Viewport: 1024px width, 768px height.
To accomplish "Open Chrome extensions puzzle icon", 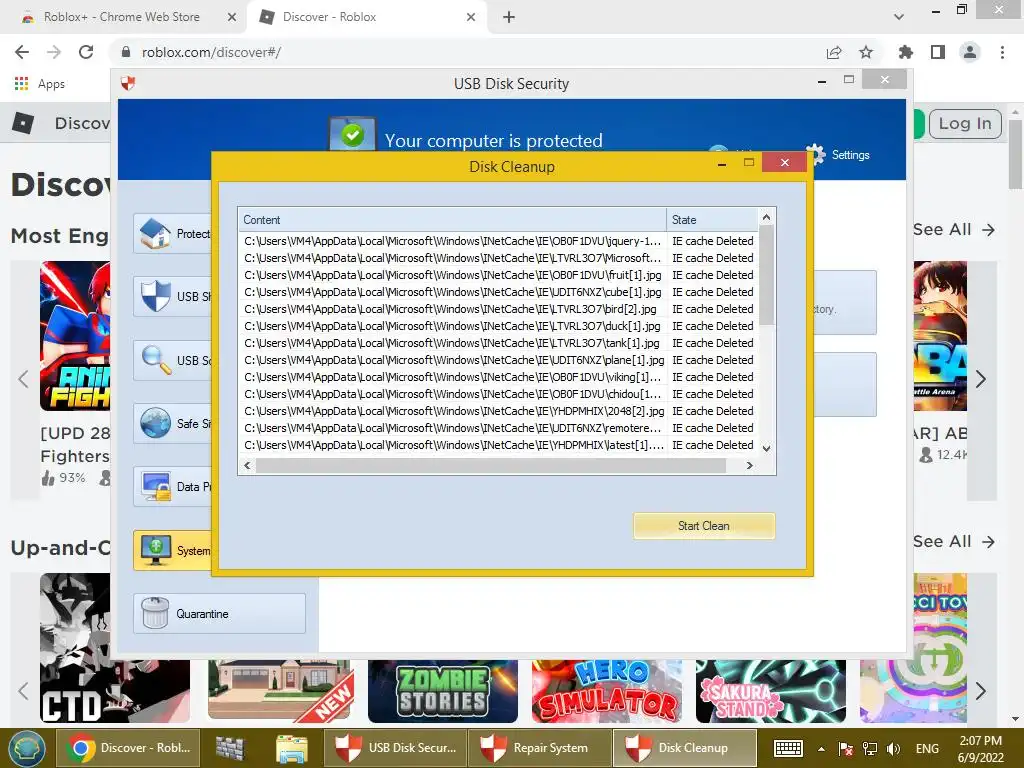I will 906,52.
